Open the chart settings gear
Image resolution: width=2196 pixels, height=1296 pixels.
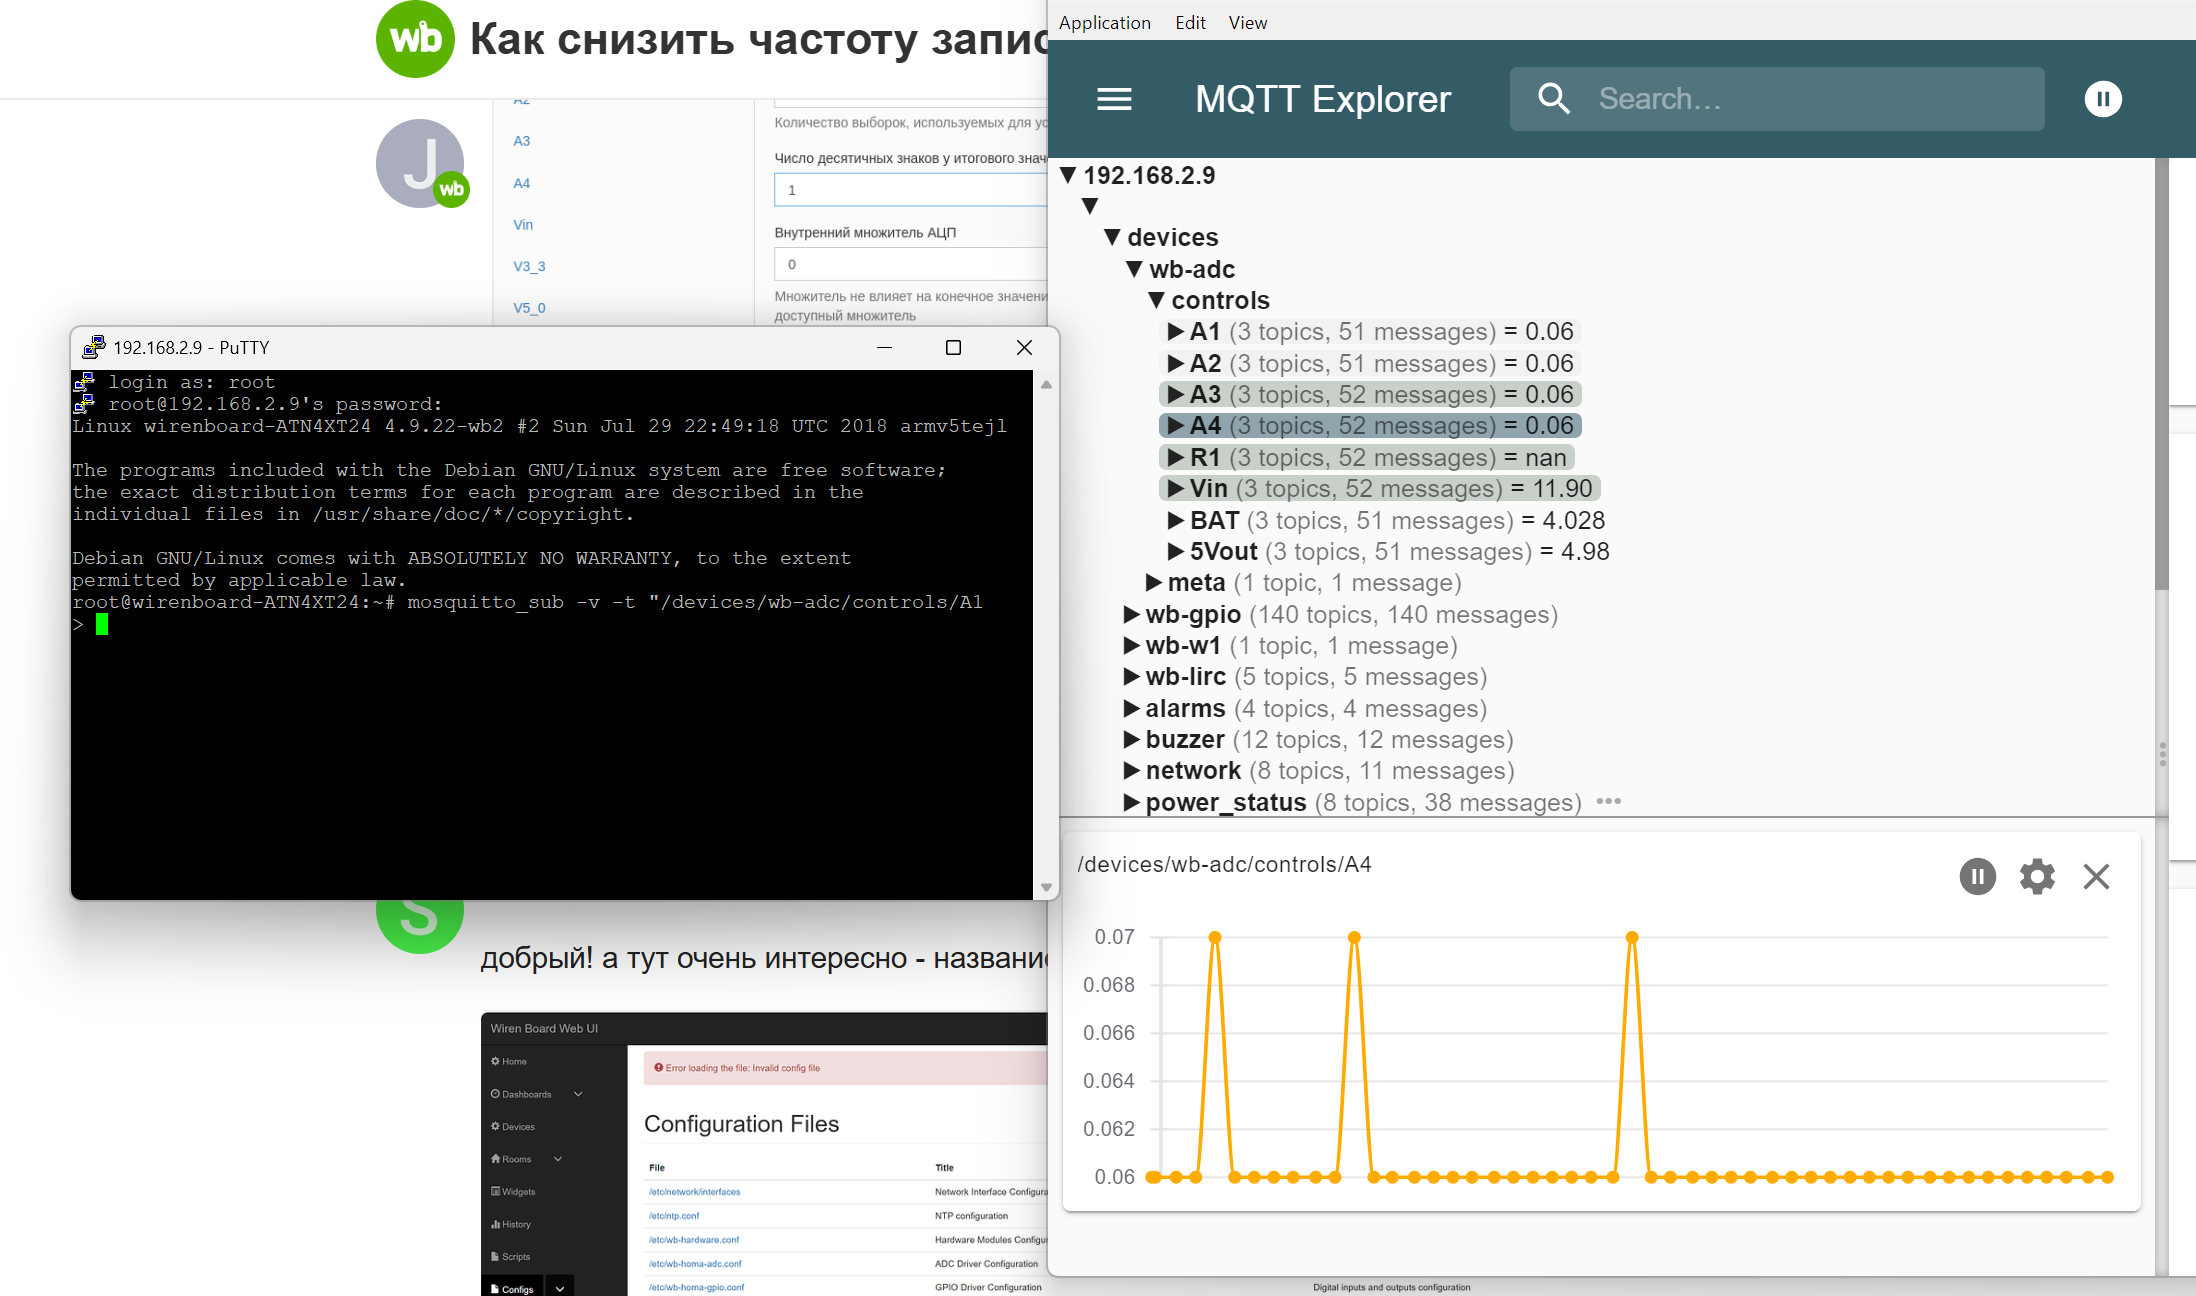(x=2036, y=877)
